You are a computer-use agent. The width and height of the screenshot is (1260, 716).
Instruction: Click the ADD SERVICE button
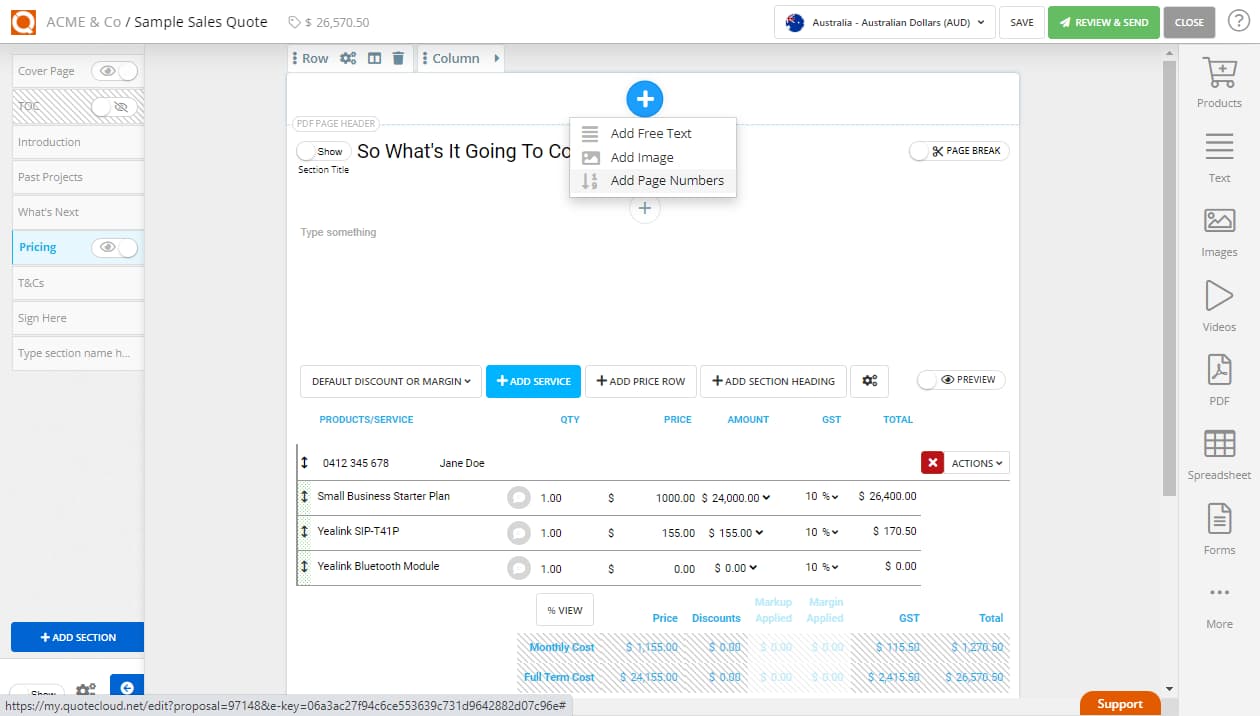(533, 381)
